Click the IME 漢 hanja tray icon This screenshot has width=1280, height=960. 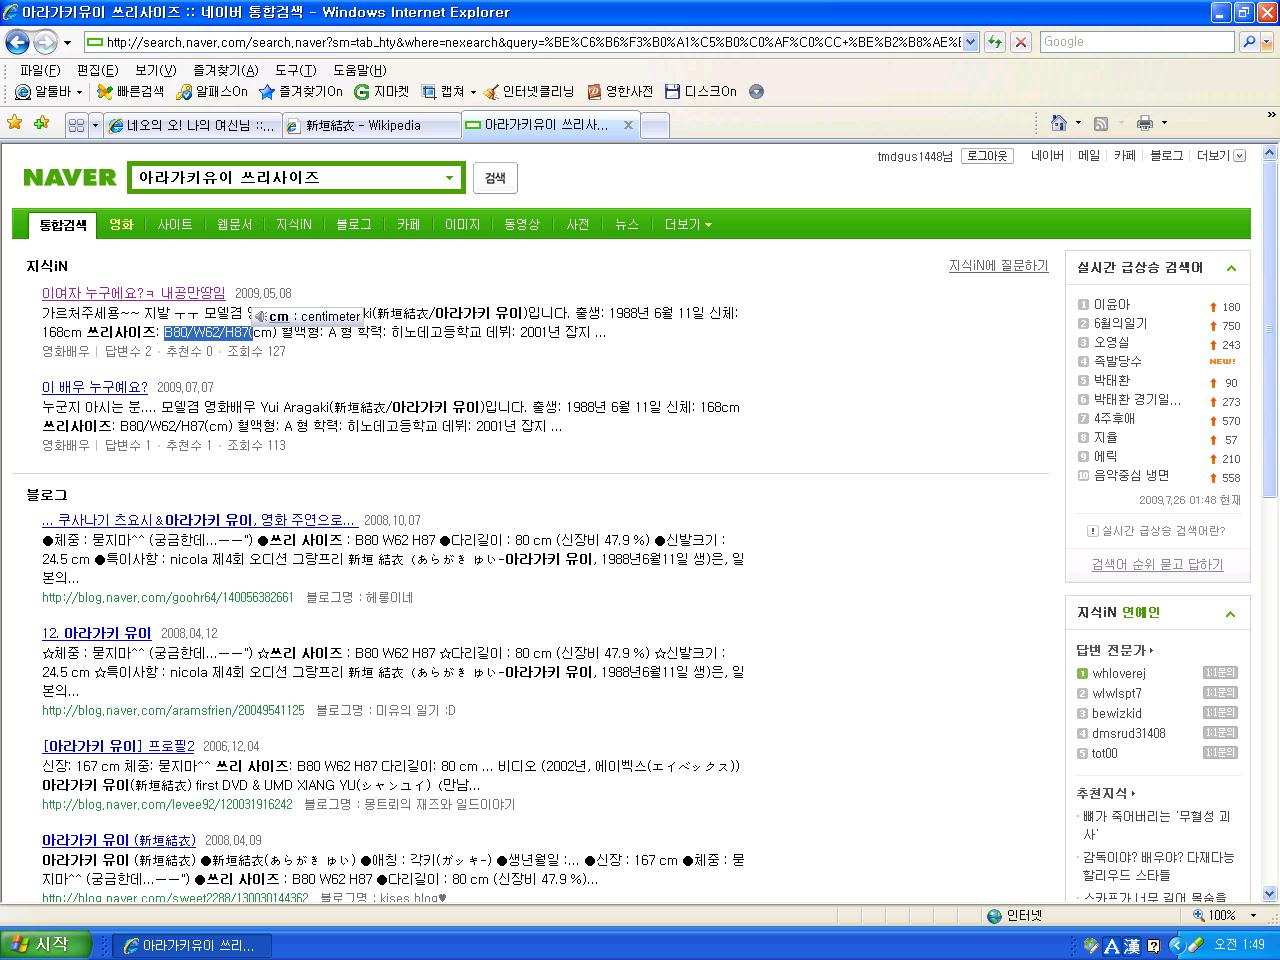(1131, 945)
